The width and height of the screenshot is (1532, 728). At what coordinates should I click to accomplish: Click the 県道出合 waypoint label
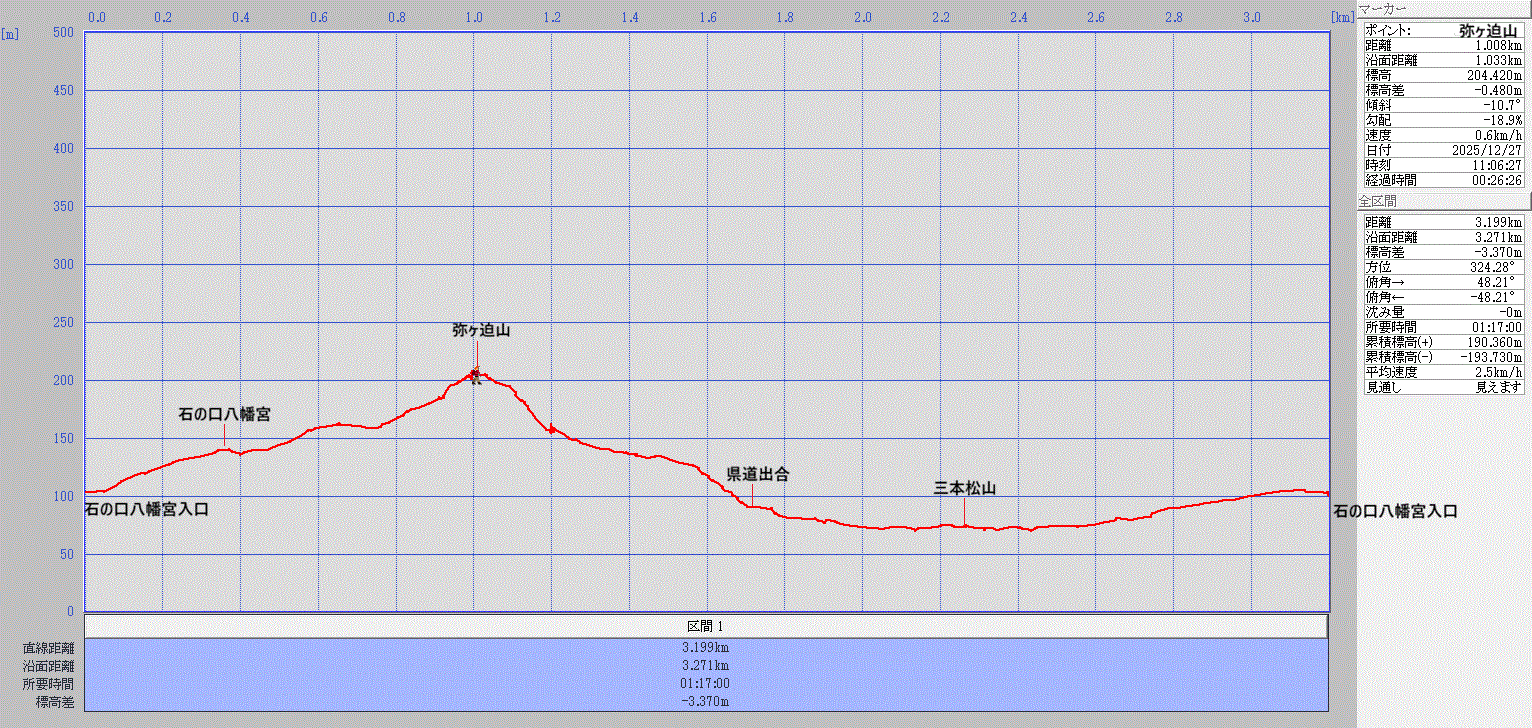(x=757, y=475)
